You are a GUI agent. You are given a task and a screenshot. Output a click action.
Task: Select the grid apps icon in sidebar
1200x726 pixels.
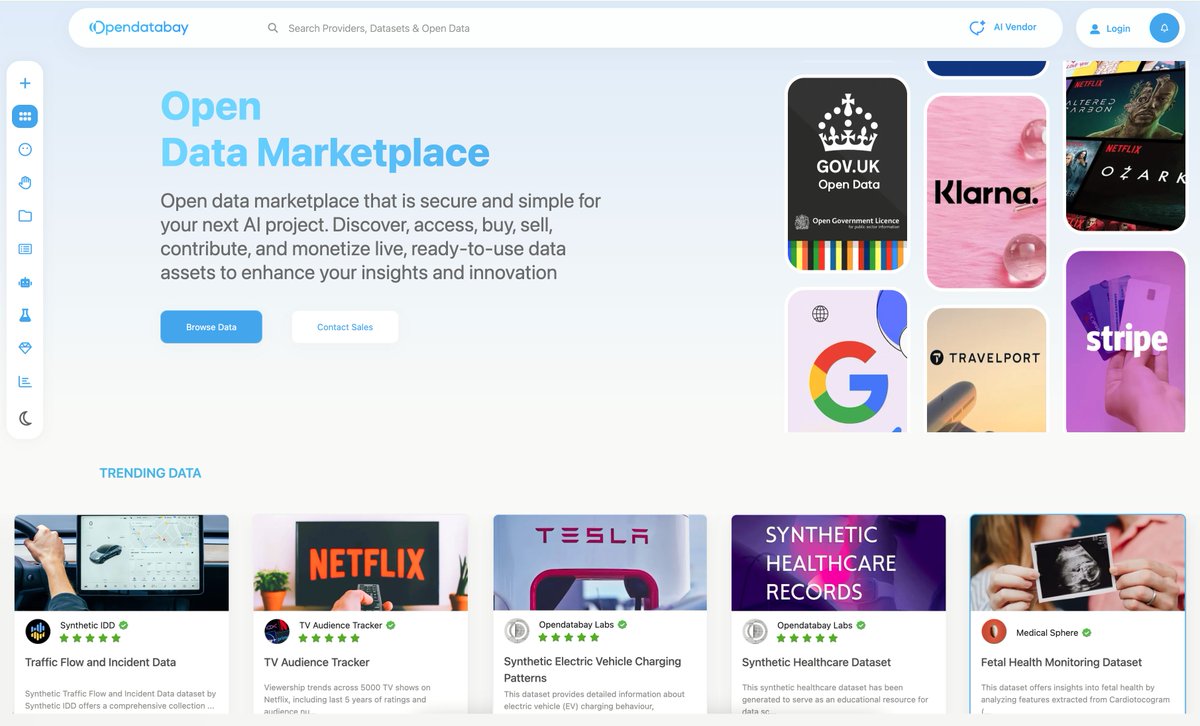coord(25,116)
